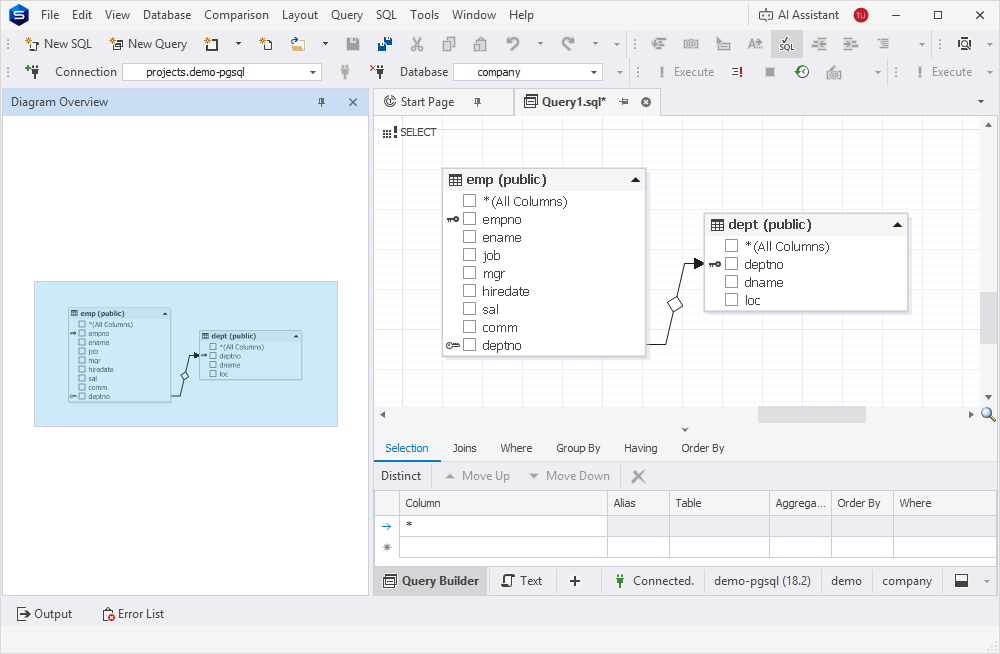The width and height of the screenshot is (1000, 654).
Task: Click the New Connection plug icon
Action: [32, 72]
